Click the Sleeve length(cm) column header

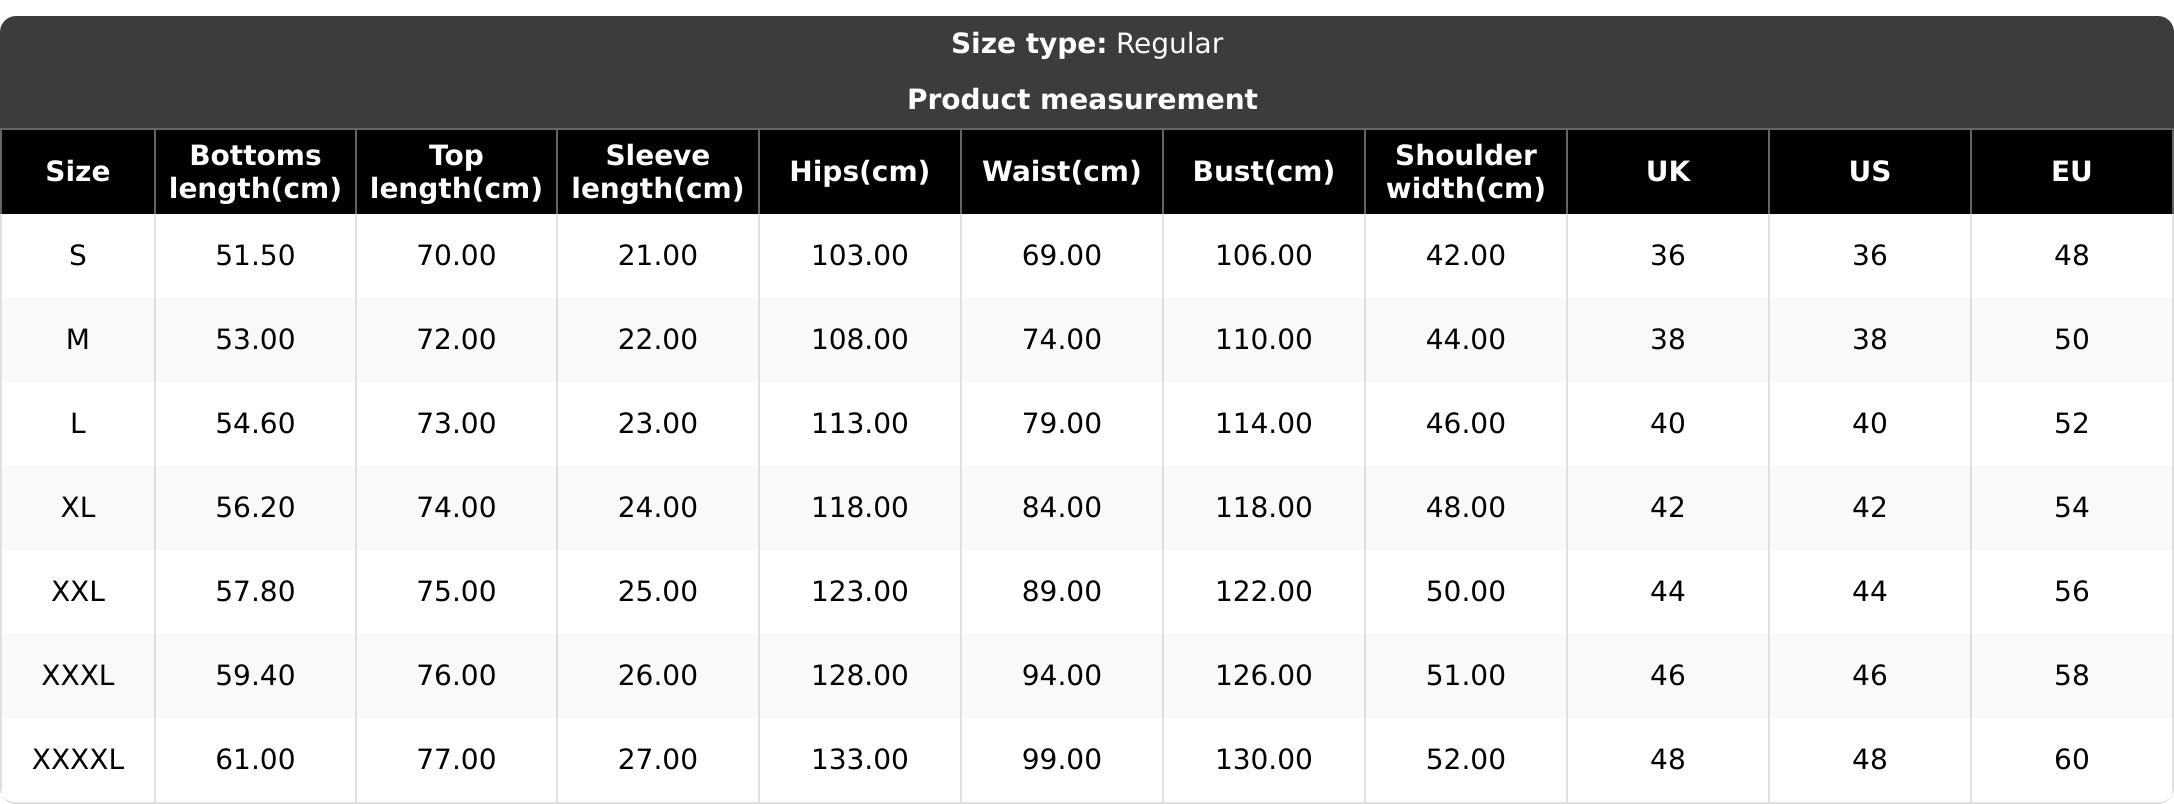(657, 172)
